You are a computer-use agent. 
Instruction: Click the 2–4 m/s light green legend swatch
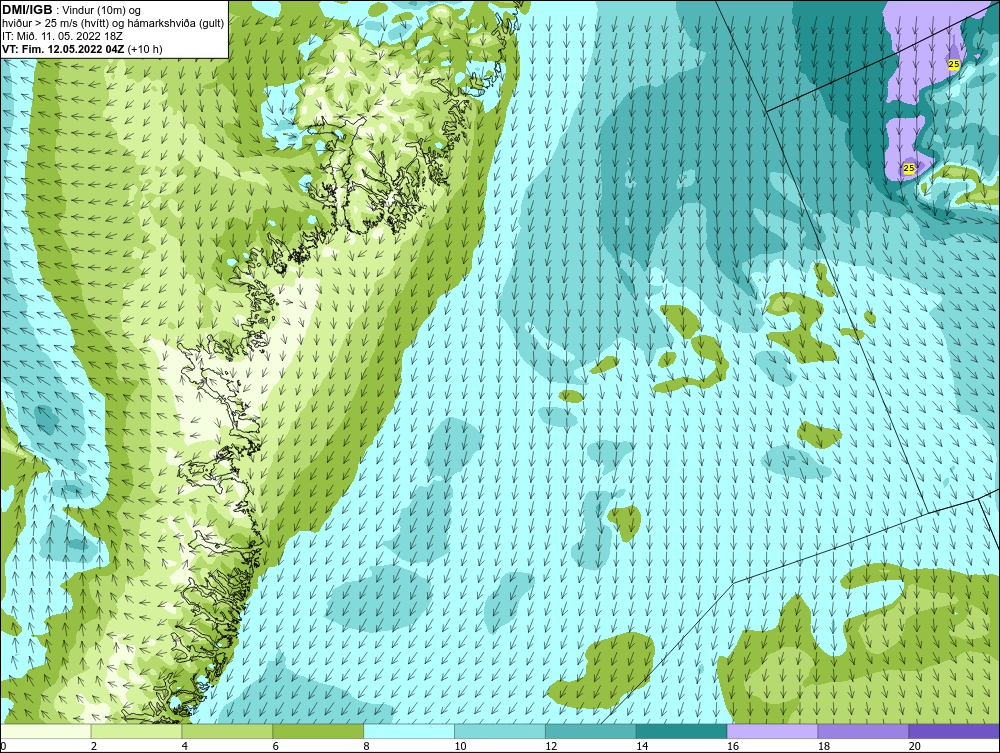point(136,731)
